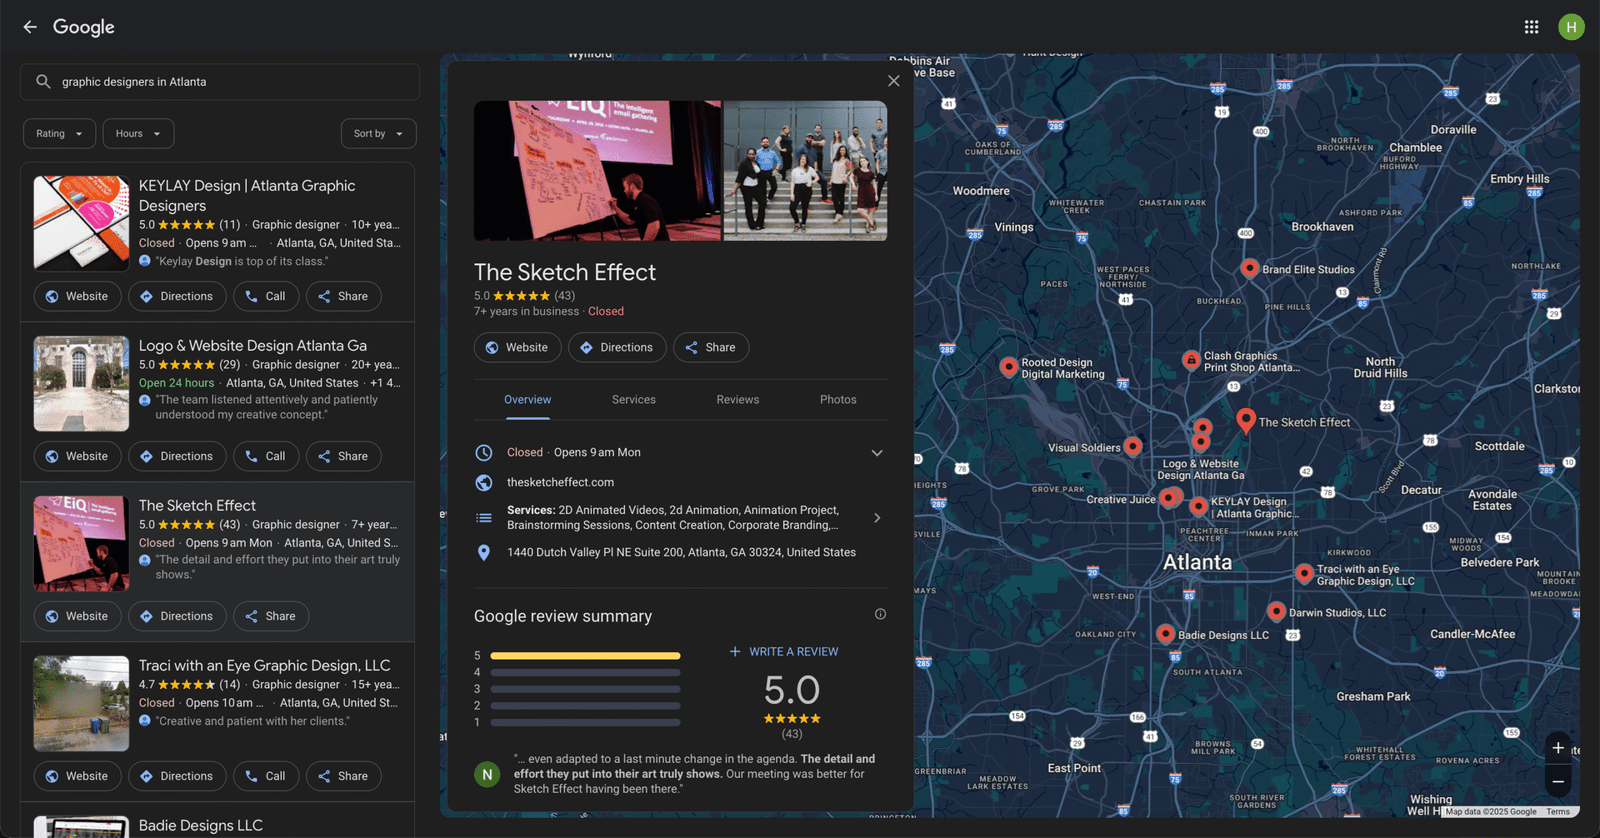
Task: Open thesketcheffect.com website link
Action: tap(560, 482)
